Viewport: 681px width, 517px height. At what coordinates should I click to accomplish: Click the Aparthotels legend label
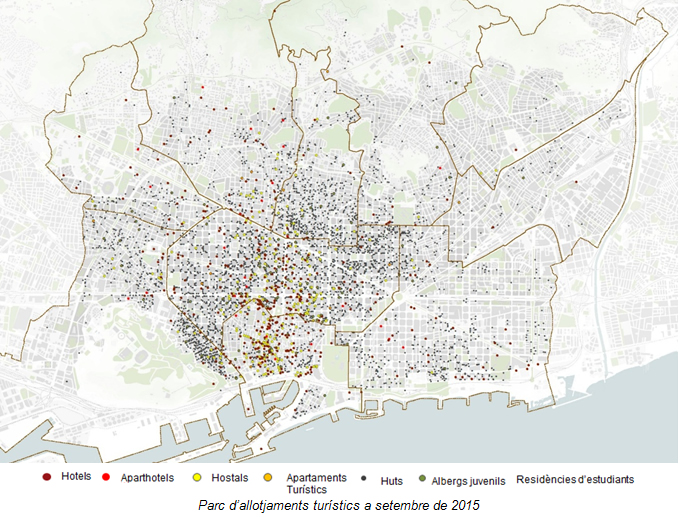coord(147,479)
